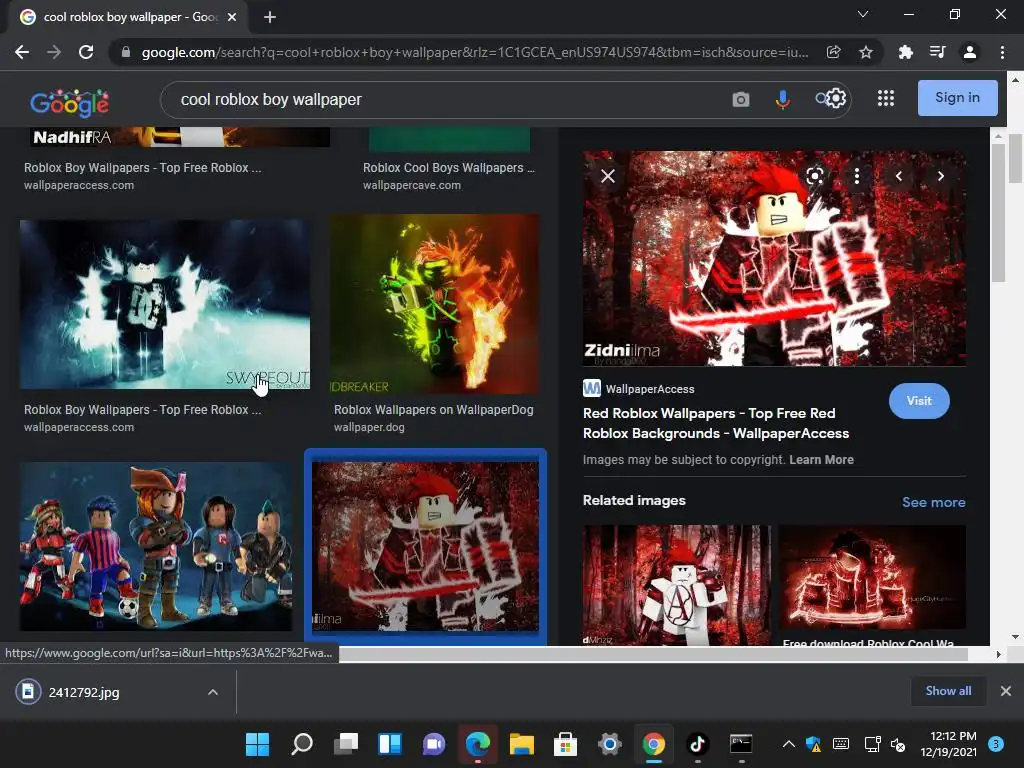Image resolution: width=1024 pixels, height=768 pixels.
Task: Click See more related images
Action: (x=933, y=502)
